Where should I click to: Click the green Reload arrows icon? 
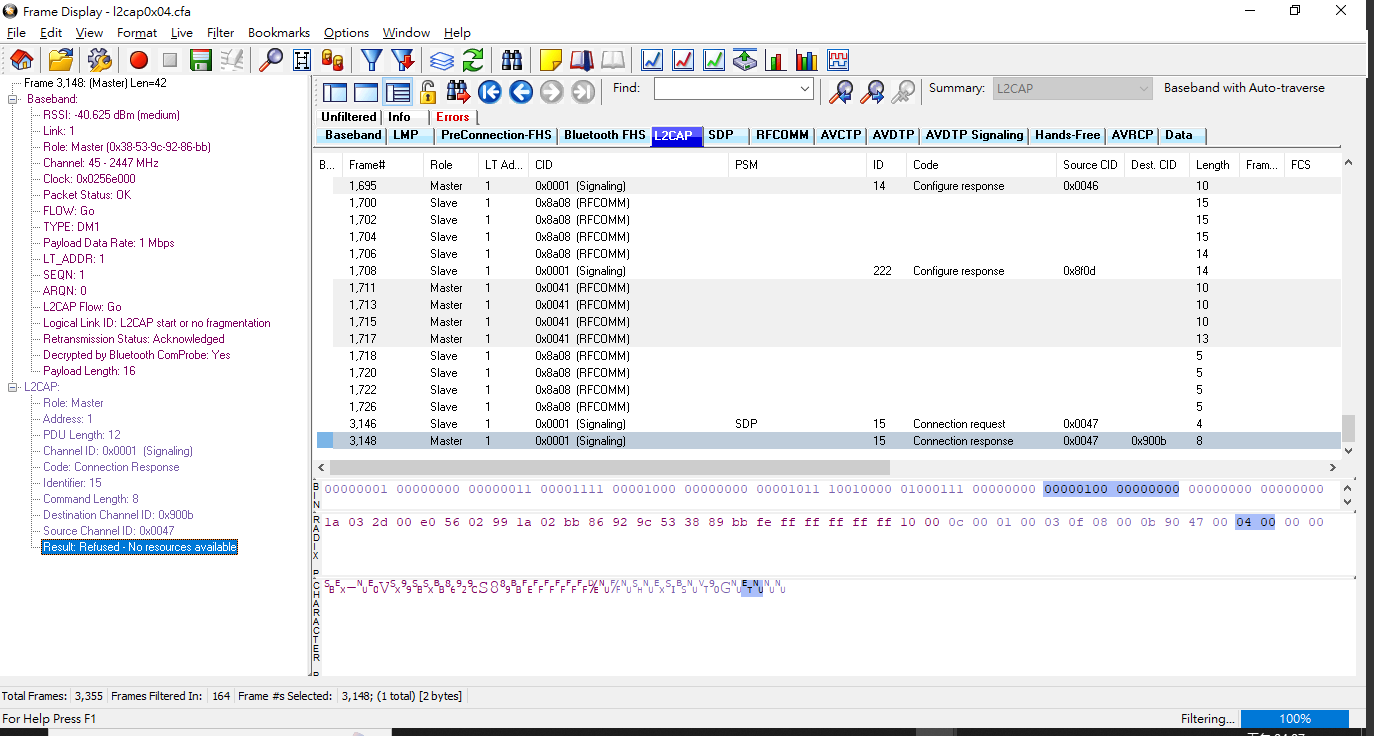click(473, 60)
